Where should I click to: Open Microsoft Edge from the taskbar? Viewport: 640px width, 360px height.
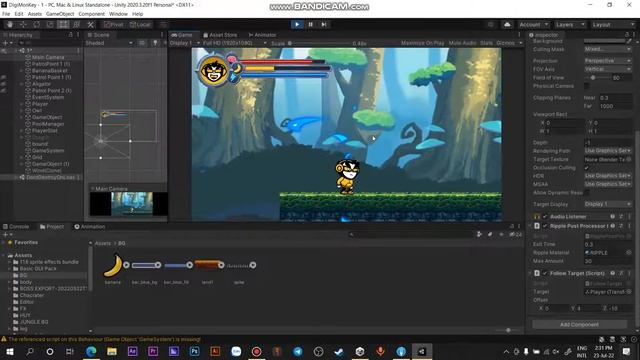[91, 351]
